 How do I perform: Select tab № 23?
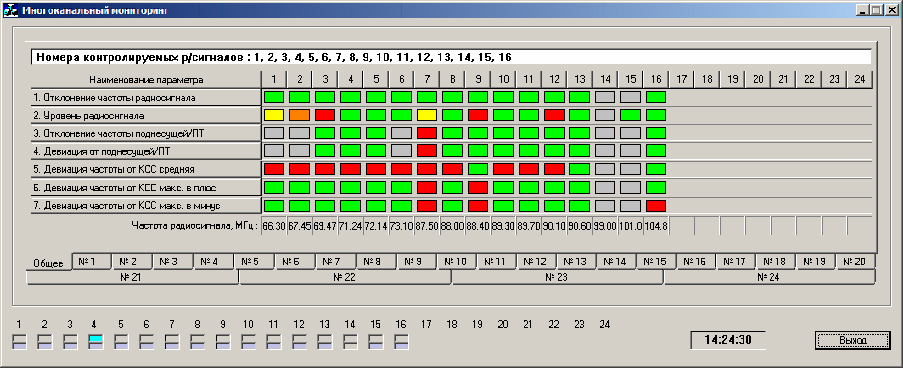[557, 277]
